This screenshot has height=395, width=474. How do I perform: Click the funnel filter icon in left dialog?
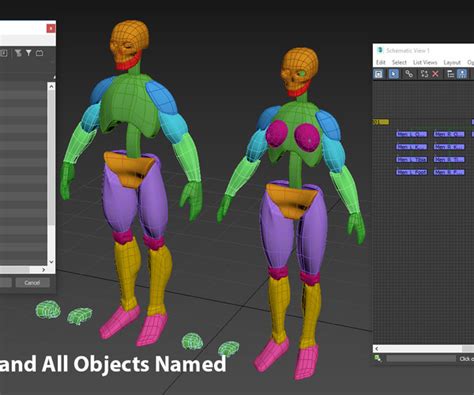(x=29, y=53)
